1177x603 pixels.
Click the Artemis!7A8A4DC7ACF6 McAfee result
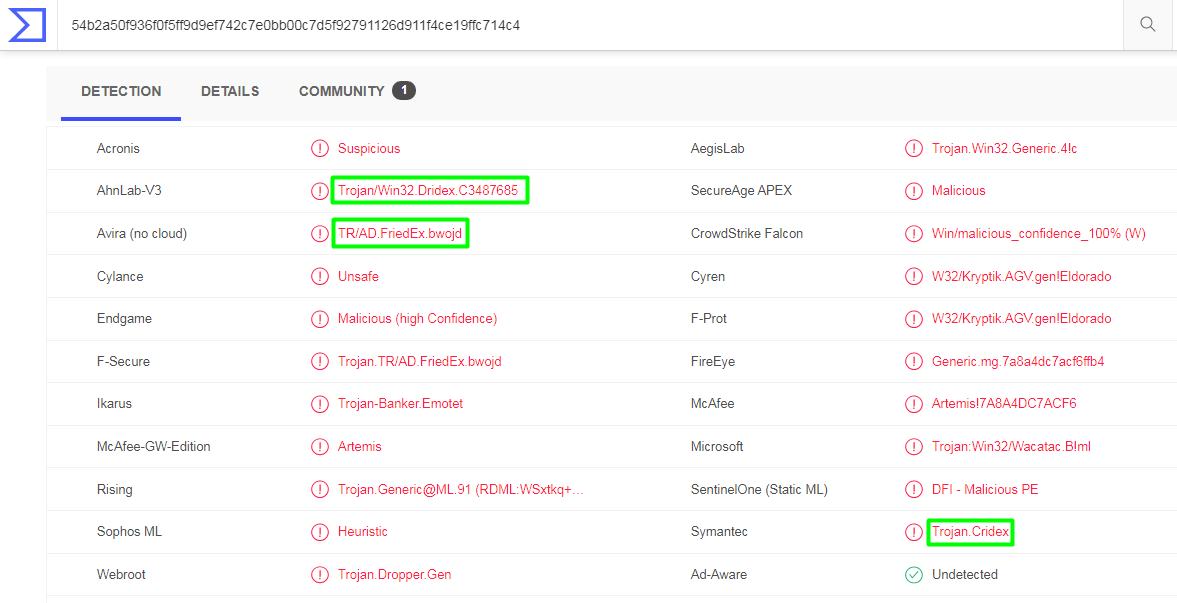(x=1004, y=404)
